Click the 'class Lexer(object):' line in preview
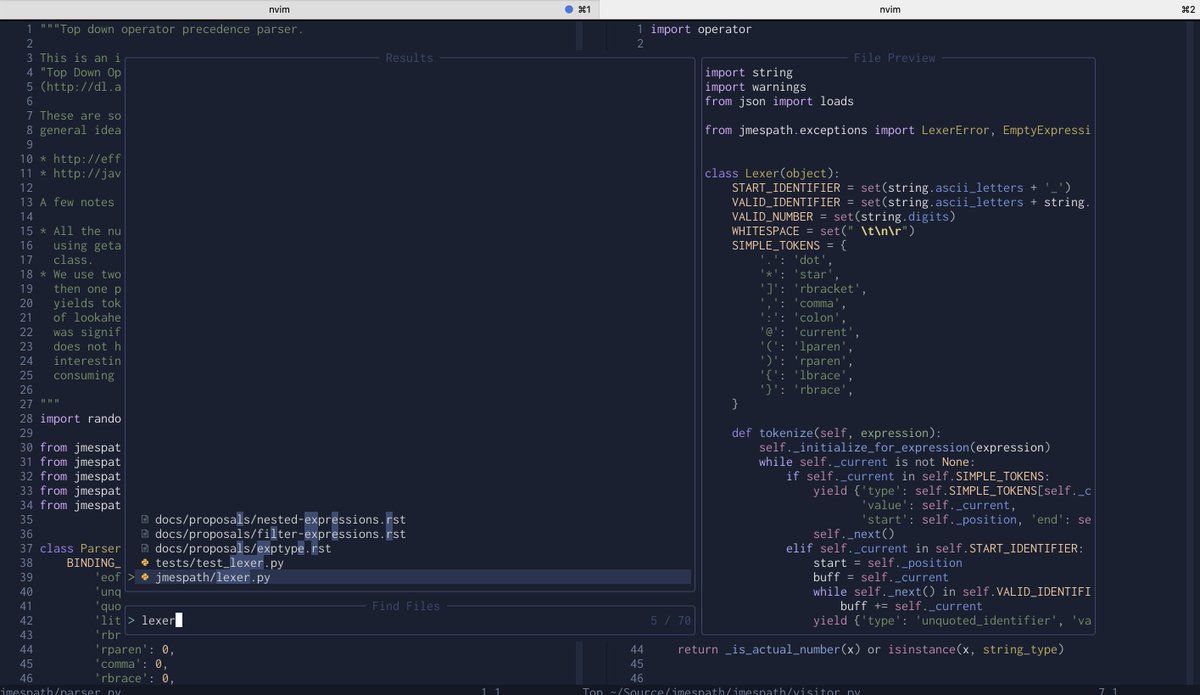This screenshot has height=695, width=1200. (772, 174)
